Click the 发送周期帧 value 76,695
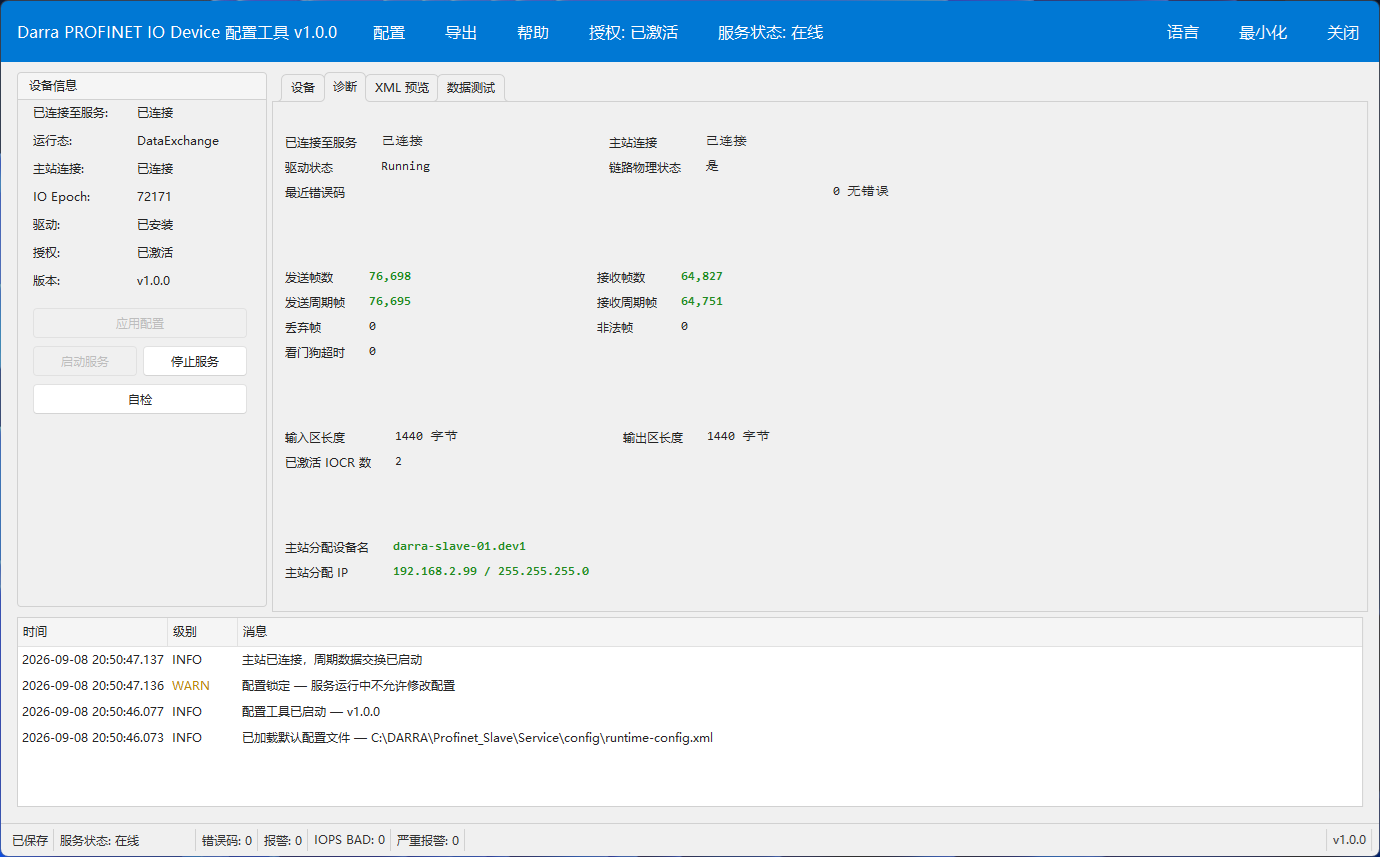Image resolution: width=1380 pixels, height=857 pixels. pyautogui.click(x=390, y=301)
